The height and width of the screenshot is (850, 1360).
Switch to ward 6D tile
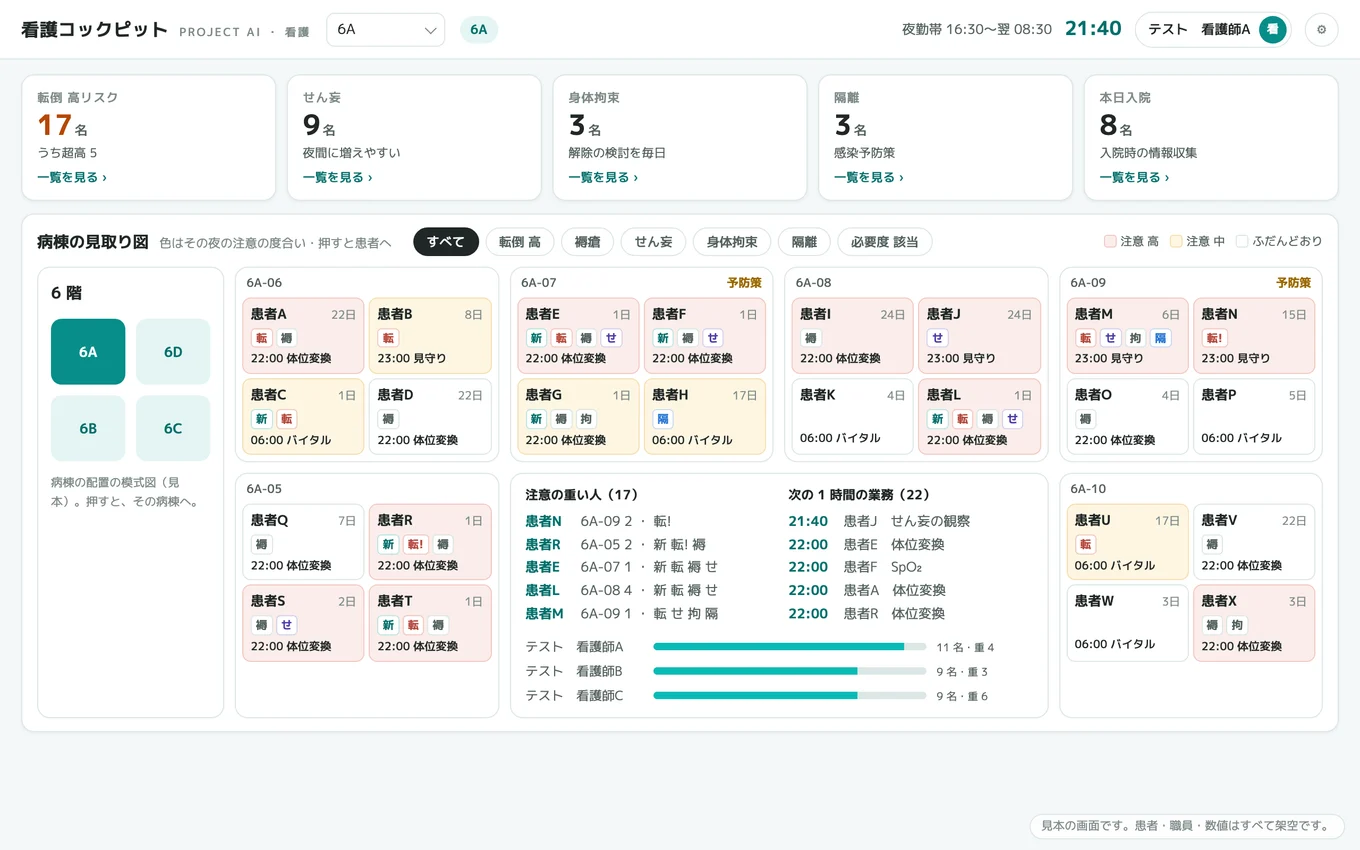click(173, 352)
